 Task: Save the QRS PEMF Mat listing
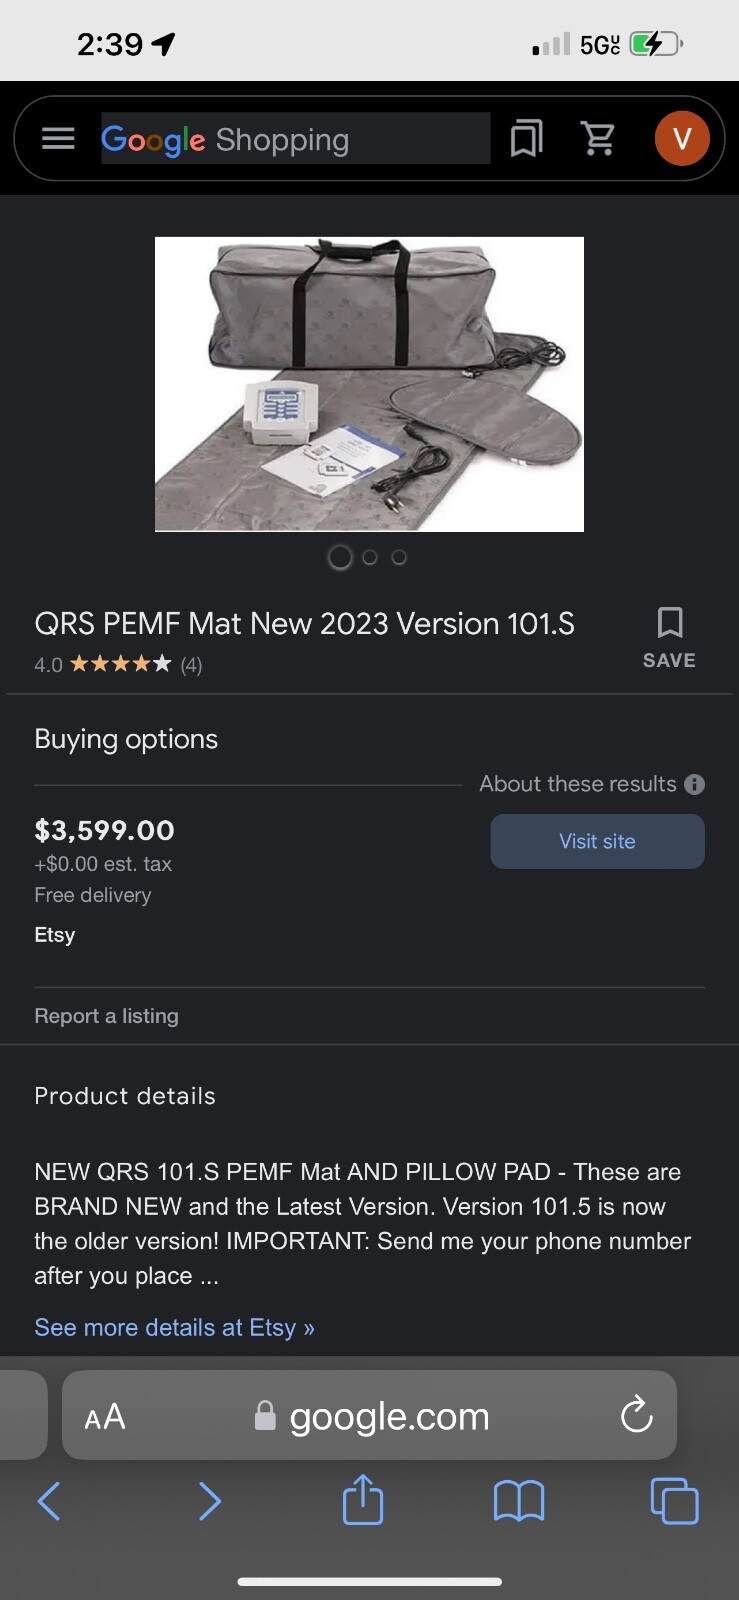coord(668,635)
